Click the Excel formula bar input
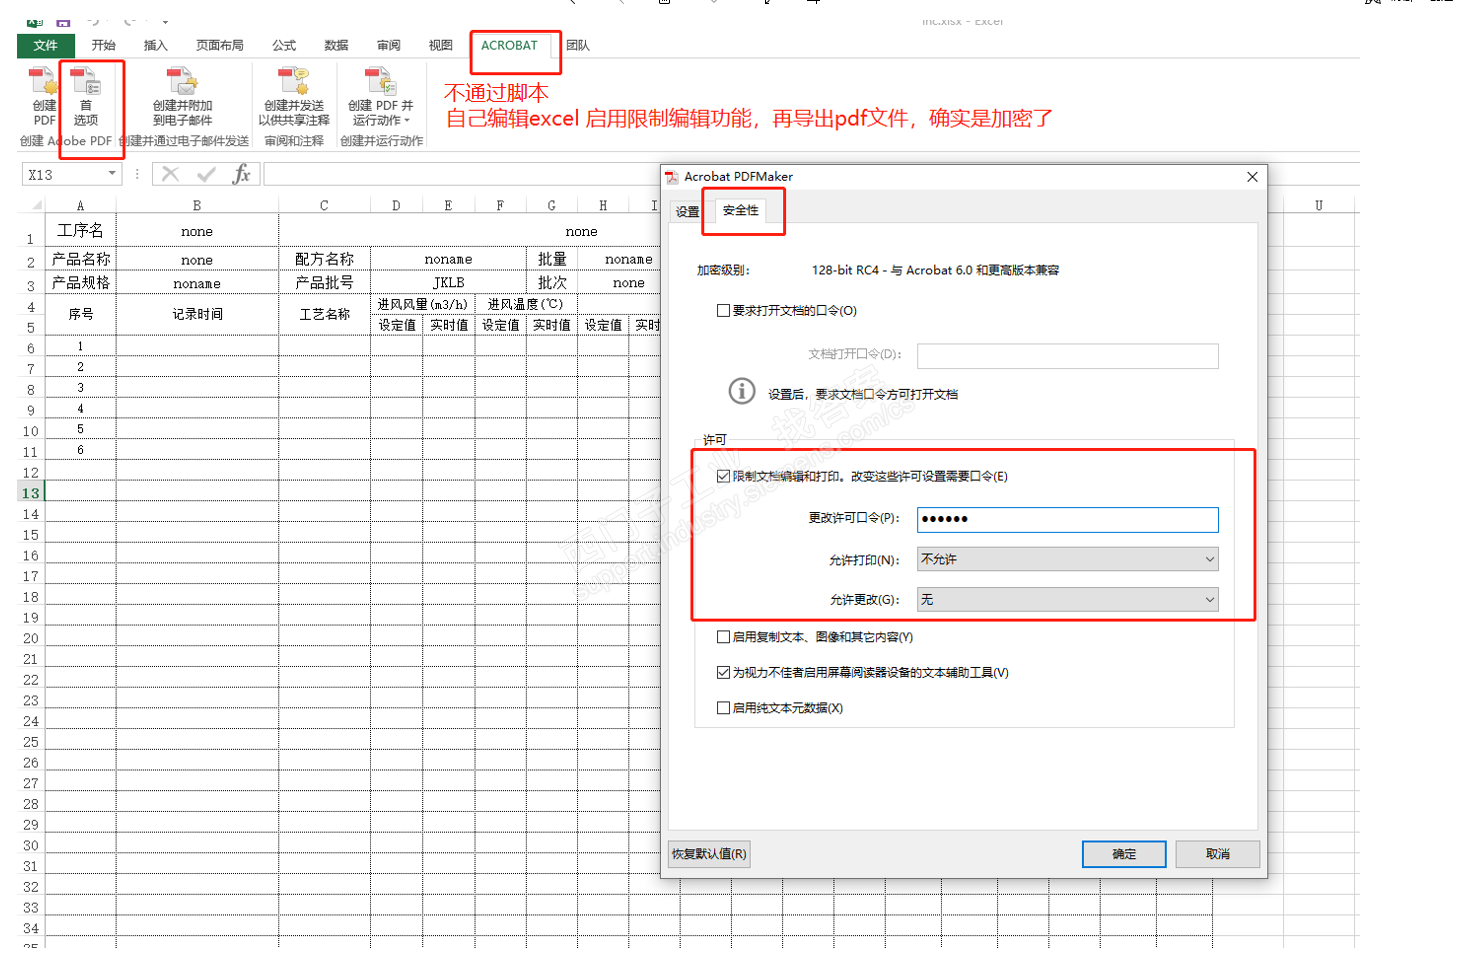The image size is (1467, 964). coord(460,174)
